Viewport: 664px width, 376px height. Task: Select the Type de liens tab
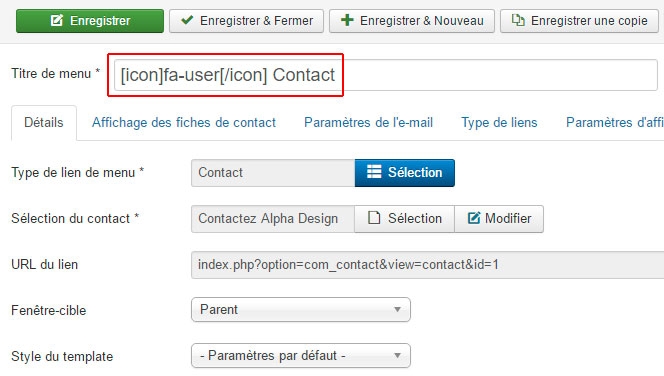499,123
